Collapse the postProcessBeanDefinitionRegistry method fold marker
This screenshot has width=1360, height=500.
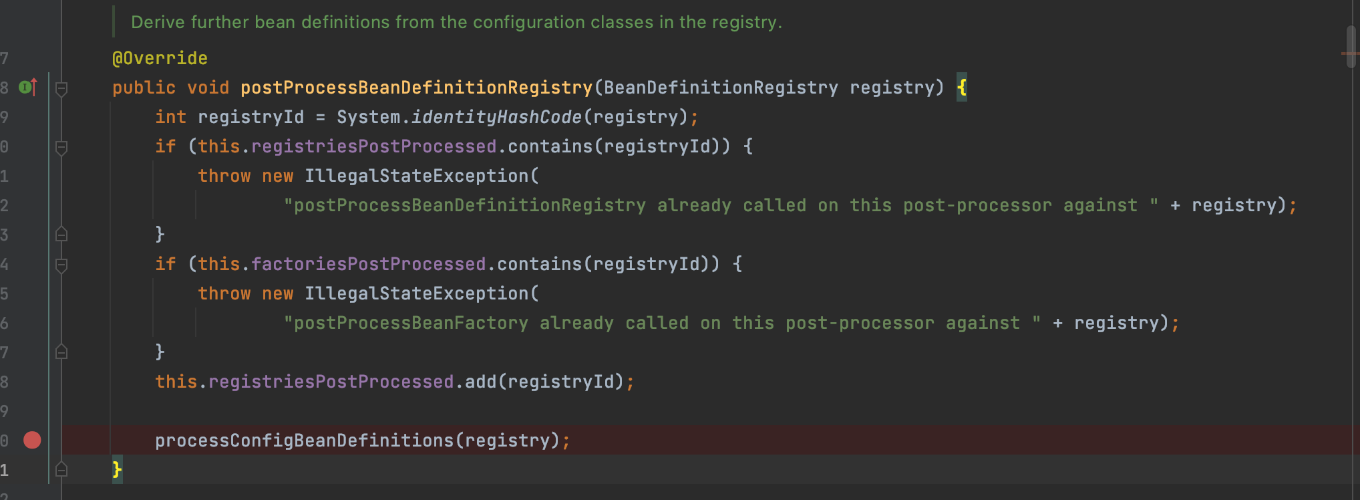click(61, 88)
